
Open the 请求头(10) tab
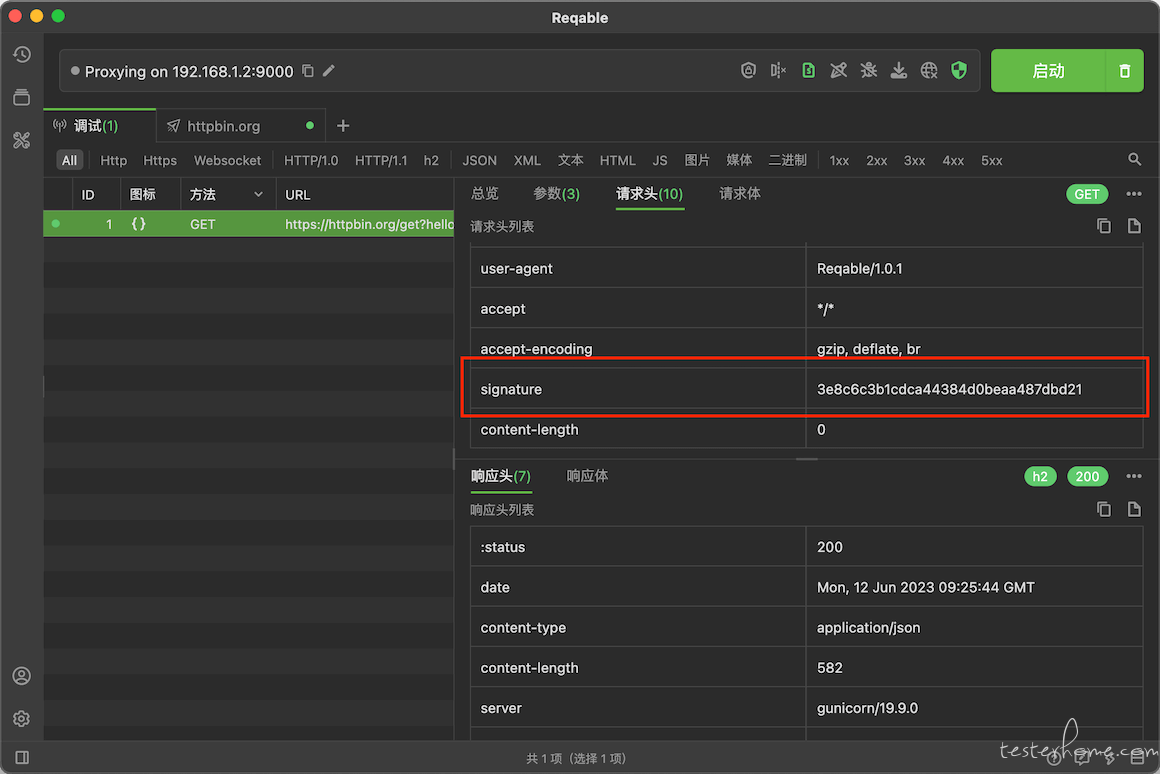650,194
